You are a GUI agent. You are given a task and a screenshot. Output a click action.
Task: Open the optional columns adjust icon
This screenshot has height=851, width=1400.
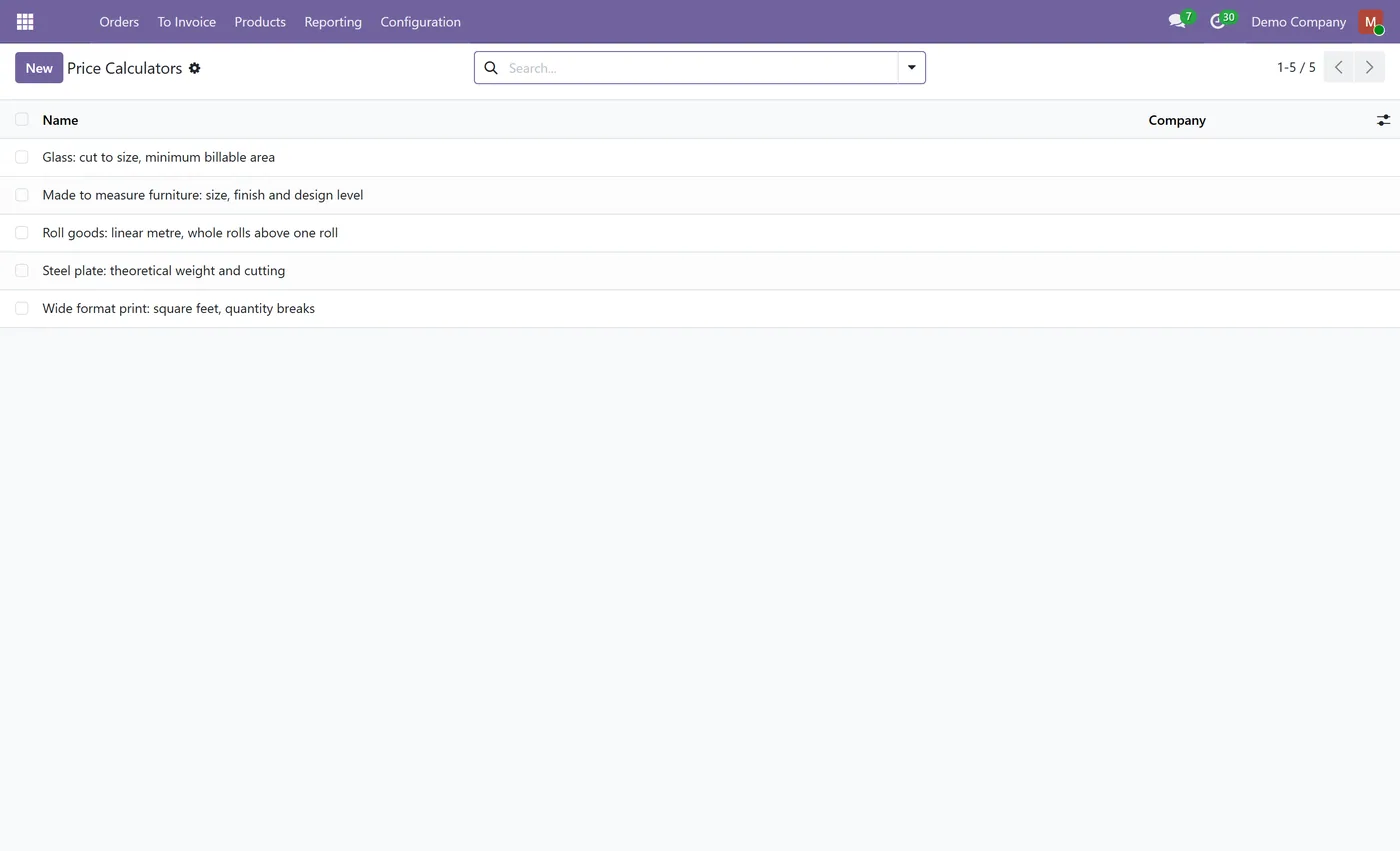[x=1383, y=120]
